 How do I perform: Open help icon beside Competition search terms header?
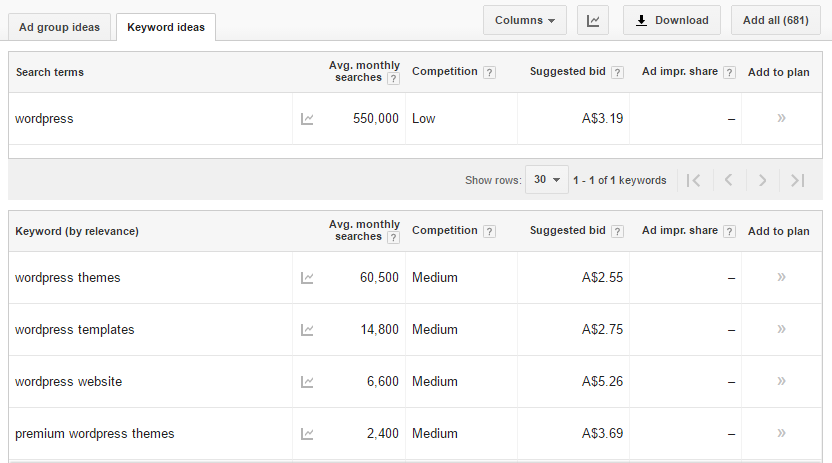[489, 72]
